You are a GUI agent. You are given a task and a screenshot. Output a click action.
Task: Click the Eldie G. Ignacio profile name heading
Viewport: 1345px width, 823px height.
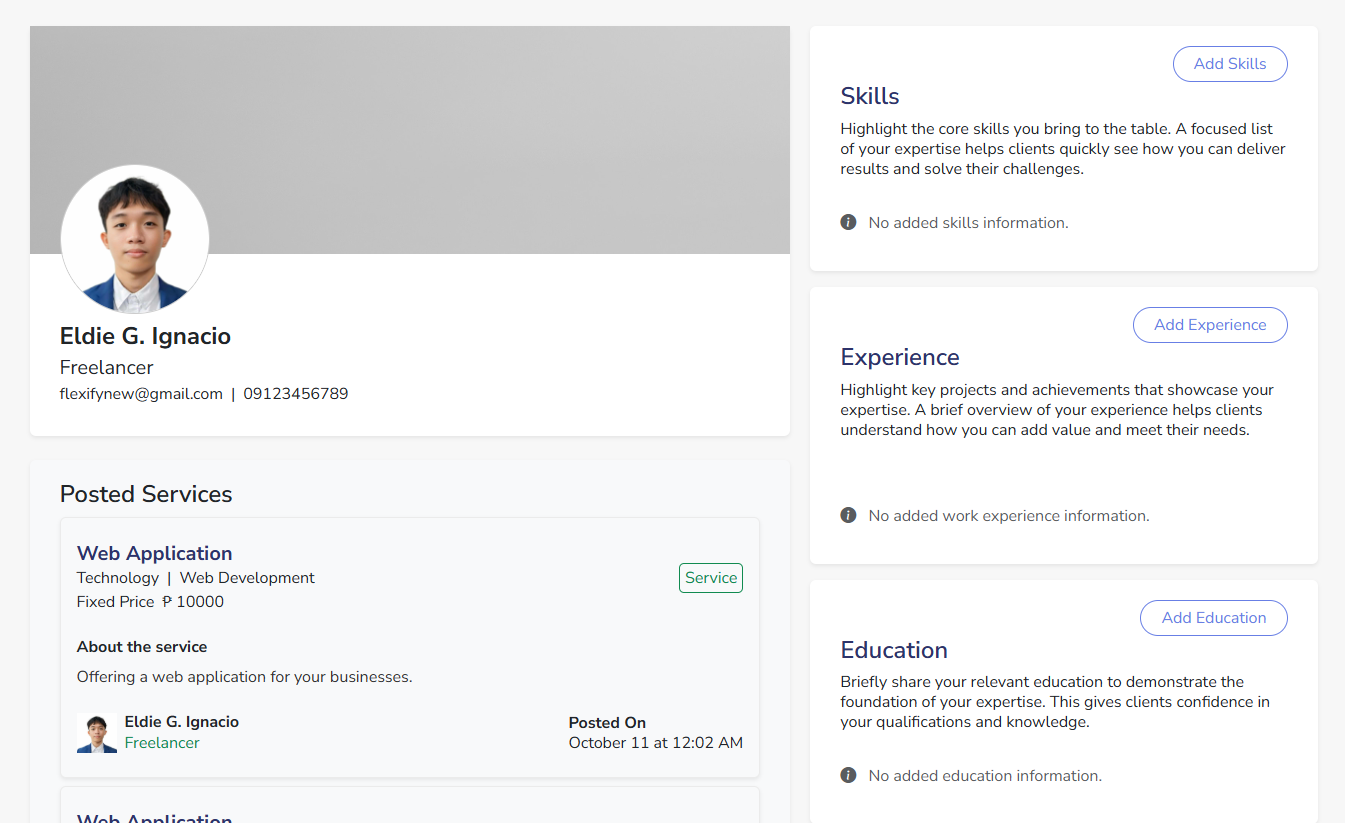click(145, 336)
